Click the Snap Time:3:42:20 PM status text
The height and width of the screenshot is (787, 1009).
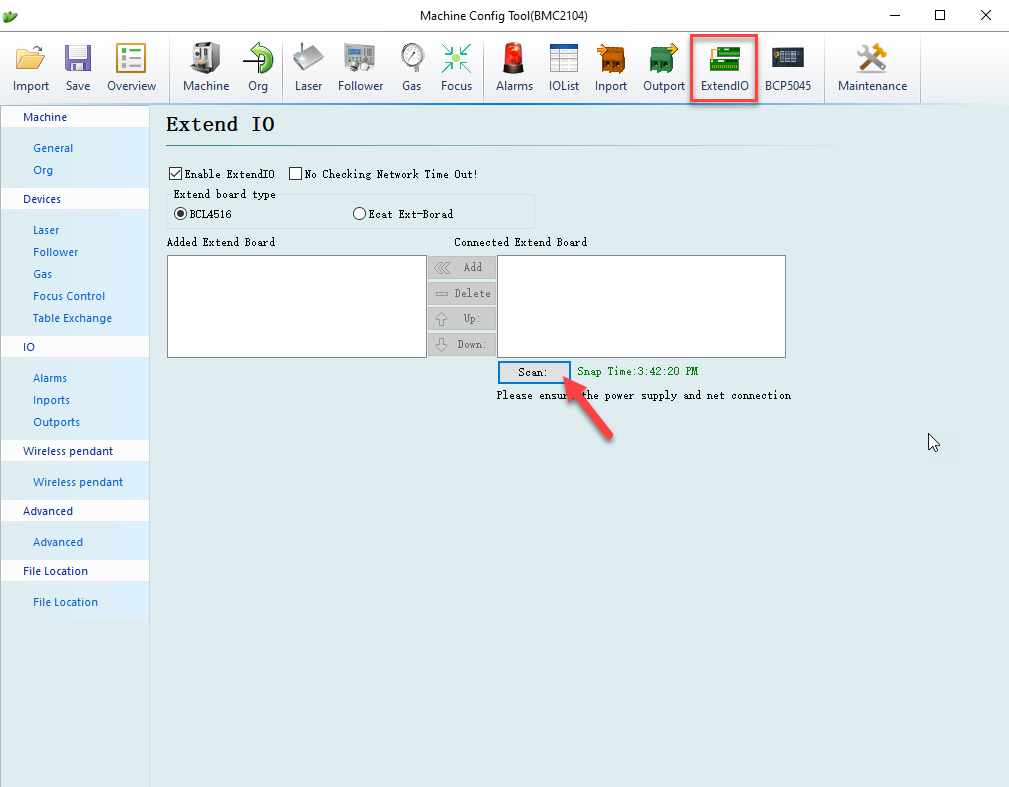[x=638, y=371]
